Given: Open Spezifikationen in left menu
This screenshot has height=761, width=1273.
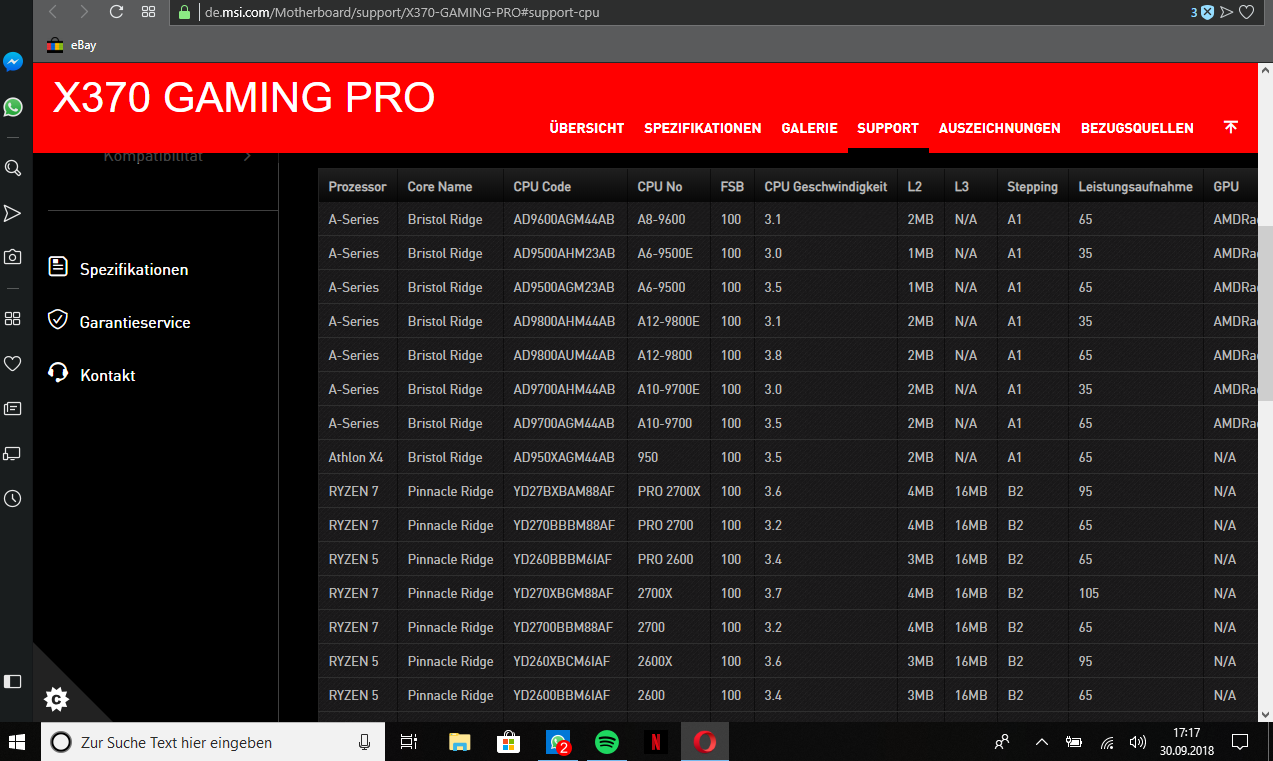Looking at the screenshot, I should point(134,270).
